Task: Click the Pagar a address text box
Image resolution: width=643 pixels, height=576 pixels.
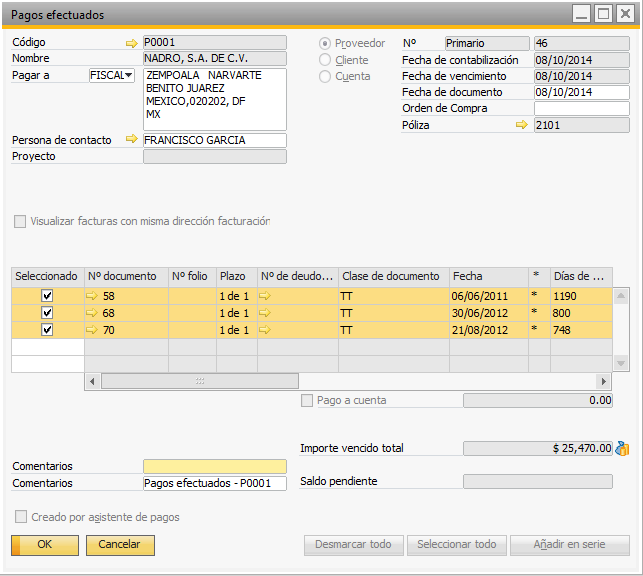Action: click(x=215, y=99)
